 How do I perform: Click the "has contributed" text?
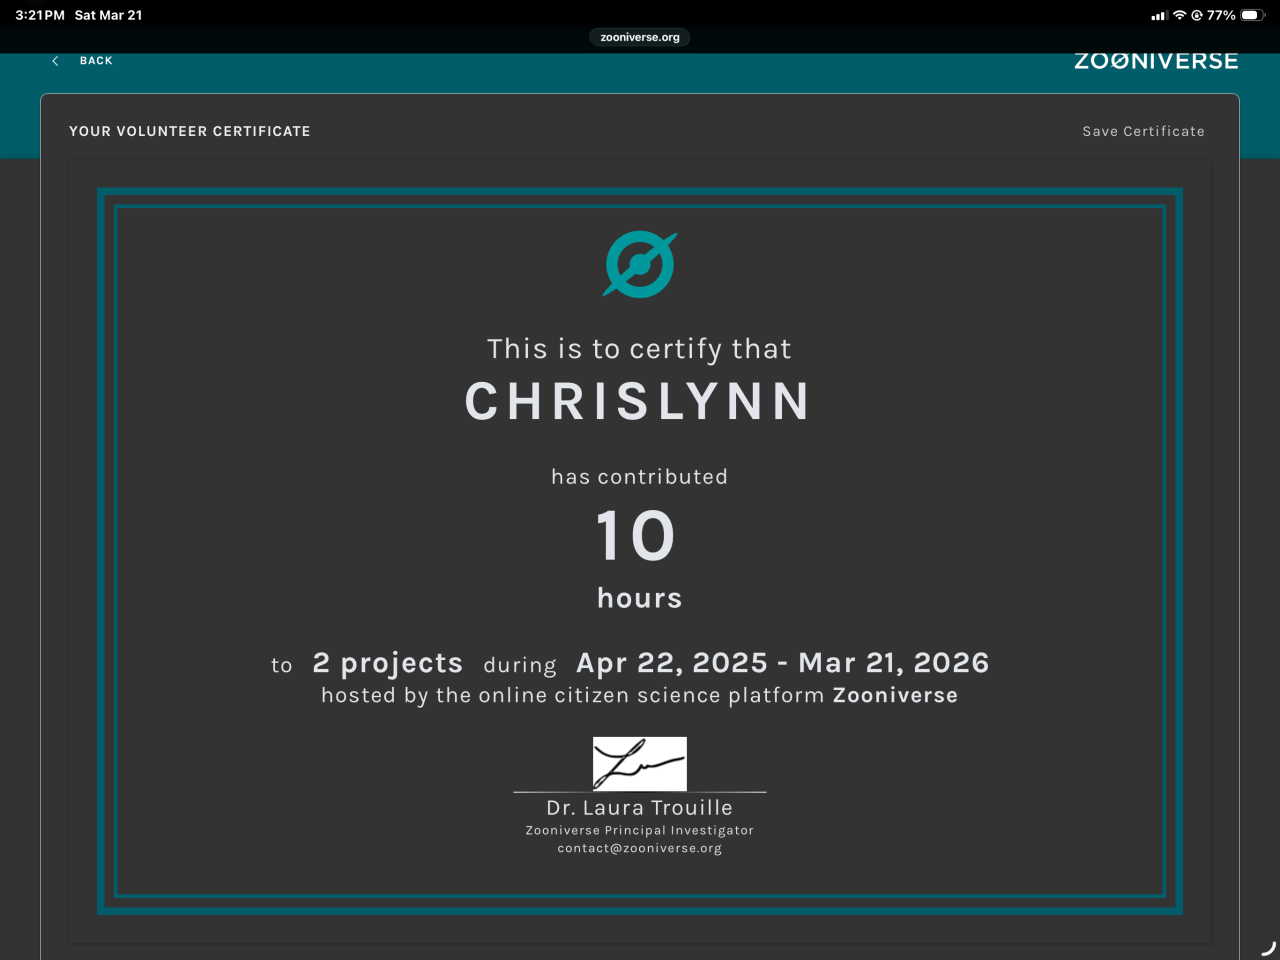(640, 477)
